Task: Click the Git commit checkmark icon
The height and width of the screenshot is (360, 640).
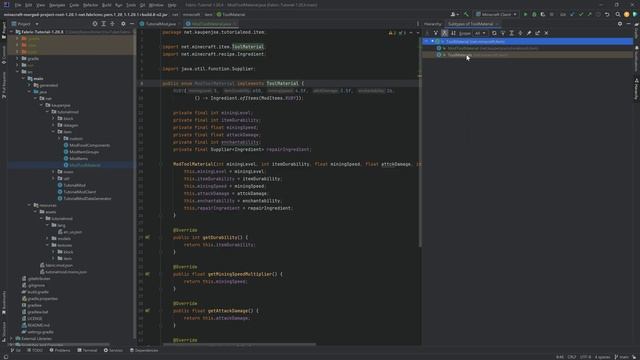Action: pyautogui.click(x=581, y=14)
